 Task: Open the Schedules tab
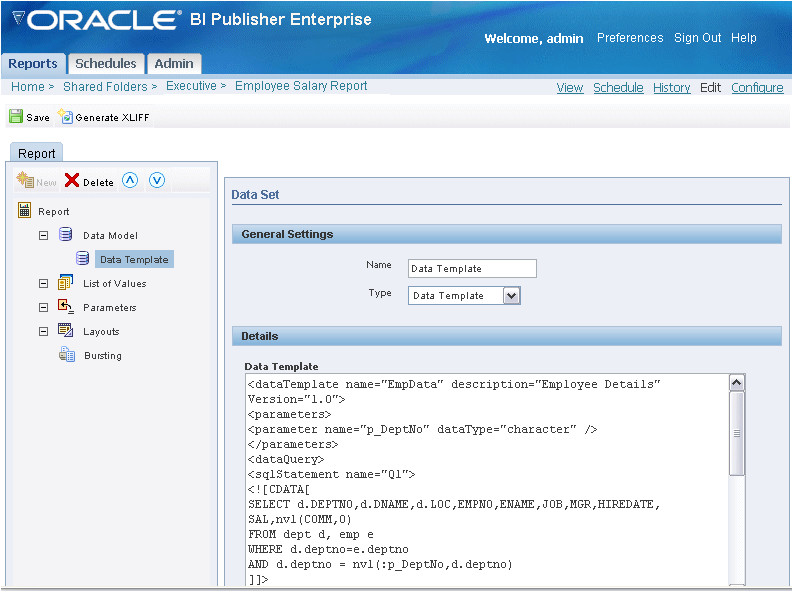[106, 64]
